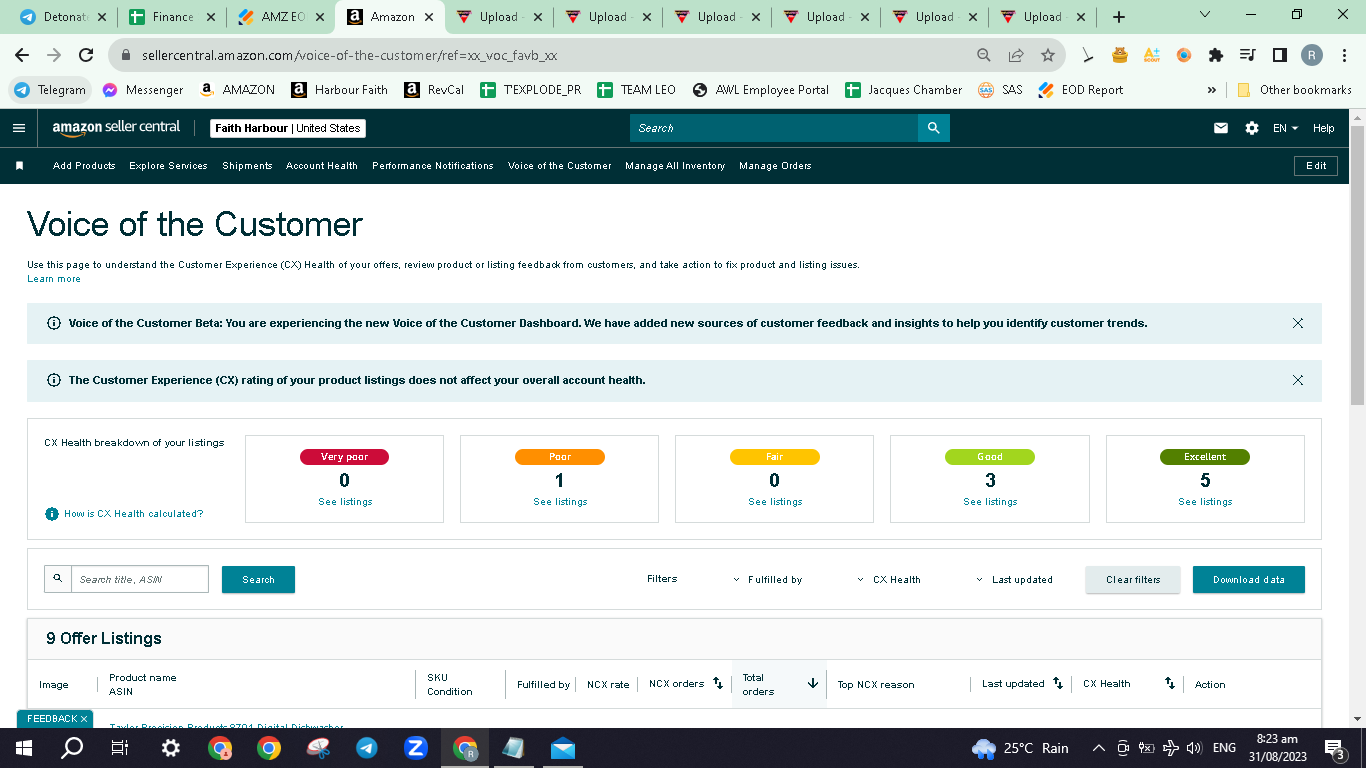Open Performance Notifications
The height and width of the screenshot is (768, 1366).
click(433, 166)
